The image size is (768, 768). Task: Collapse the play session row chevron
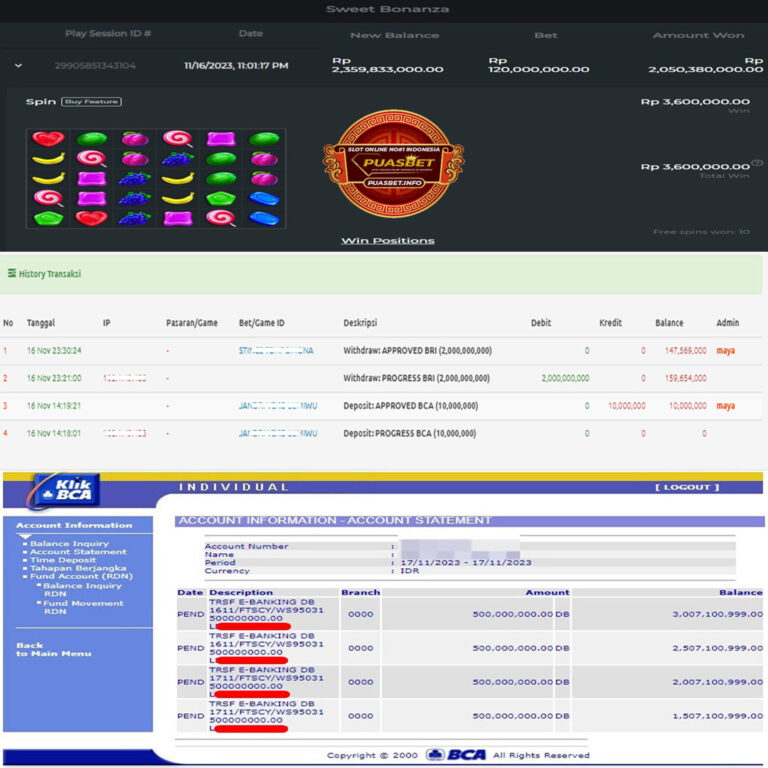(18, 66)
